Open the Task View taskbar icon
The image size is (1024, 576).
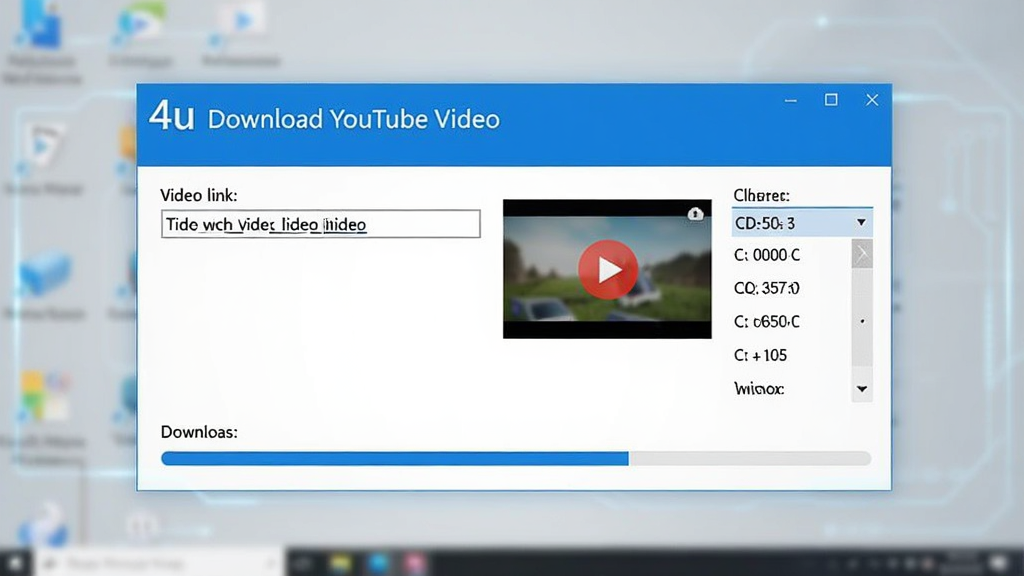[303, 563]
